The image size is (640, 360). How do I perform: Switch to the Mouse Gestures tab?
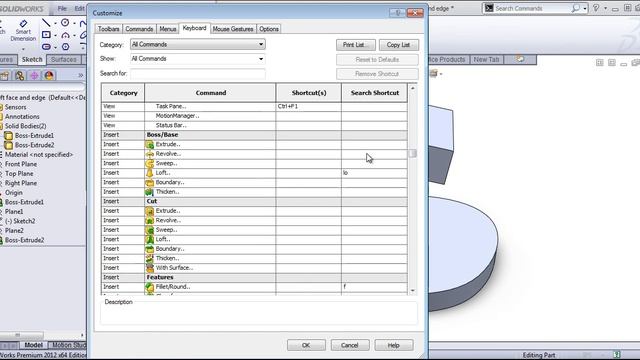coord(233,29)
